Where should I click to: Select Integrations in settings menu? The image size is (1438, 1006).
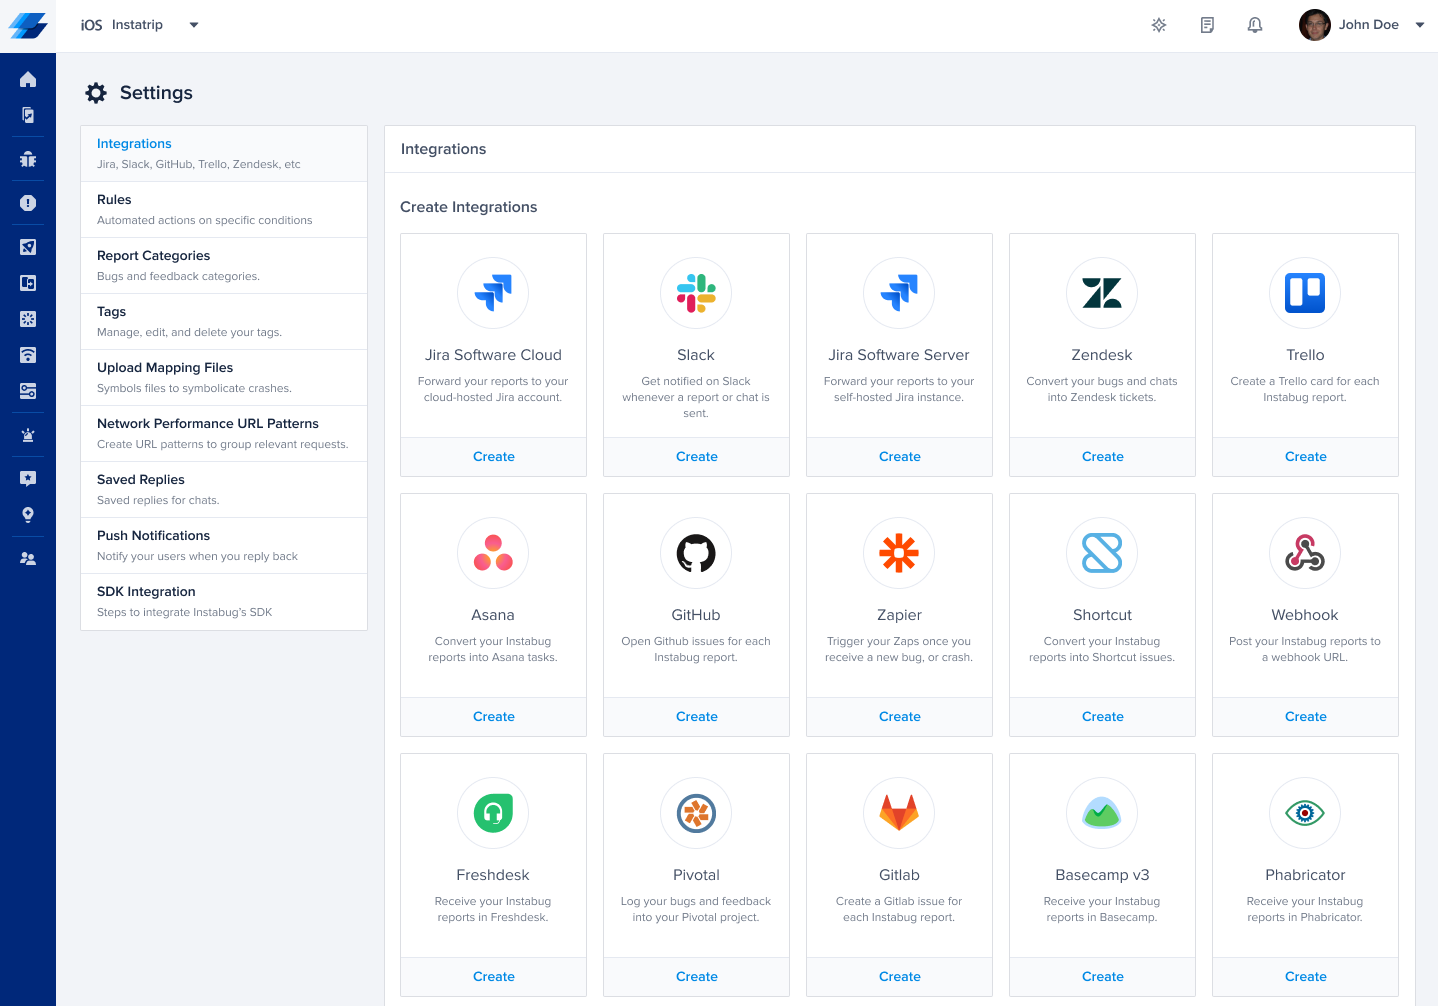(224, 154)
